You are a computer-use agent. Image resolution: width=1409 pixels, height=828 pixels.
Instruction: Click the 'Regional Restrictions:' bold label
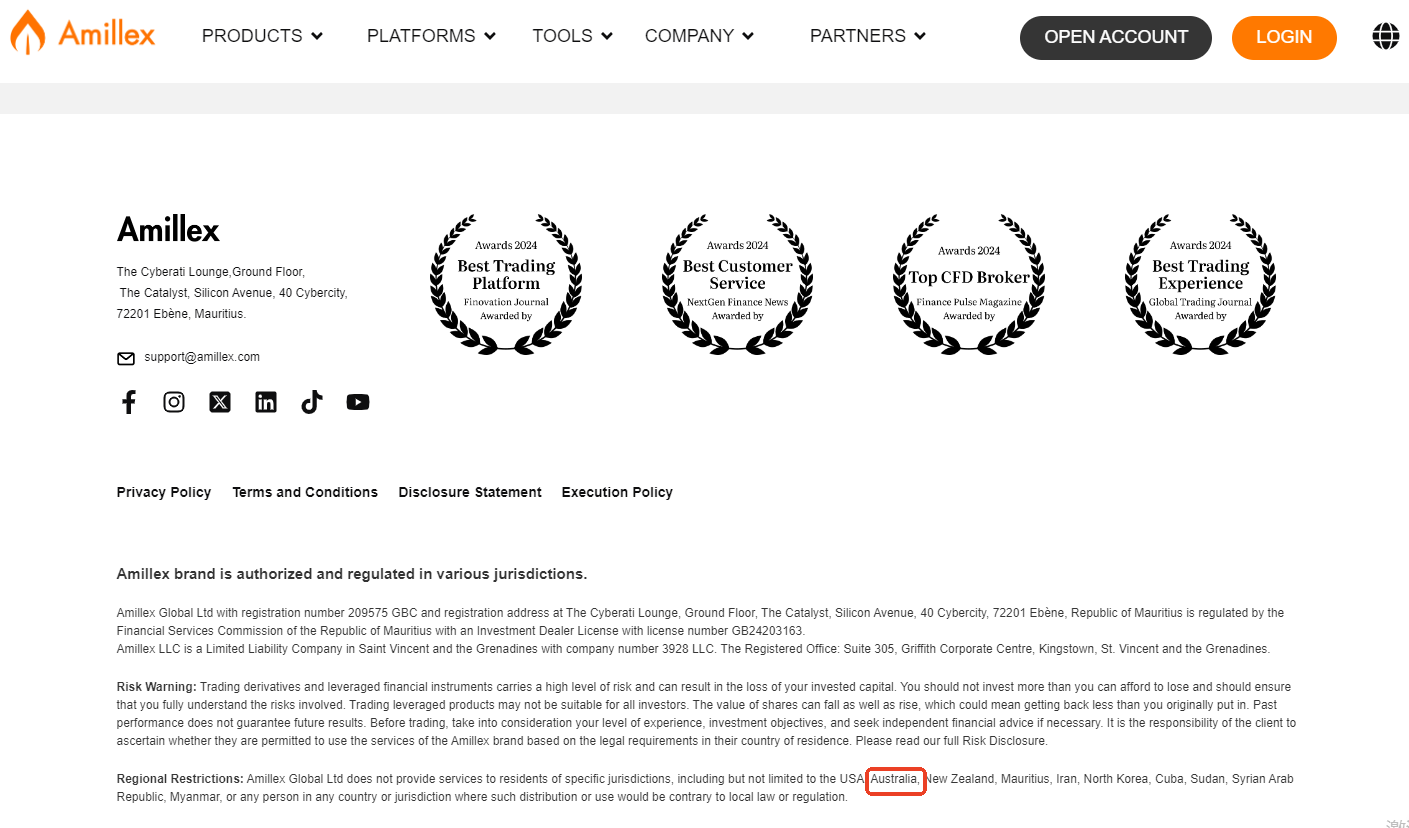click(x=180, y=779)
